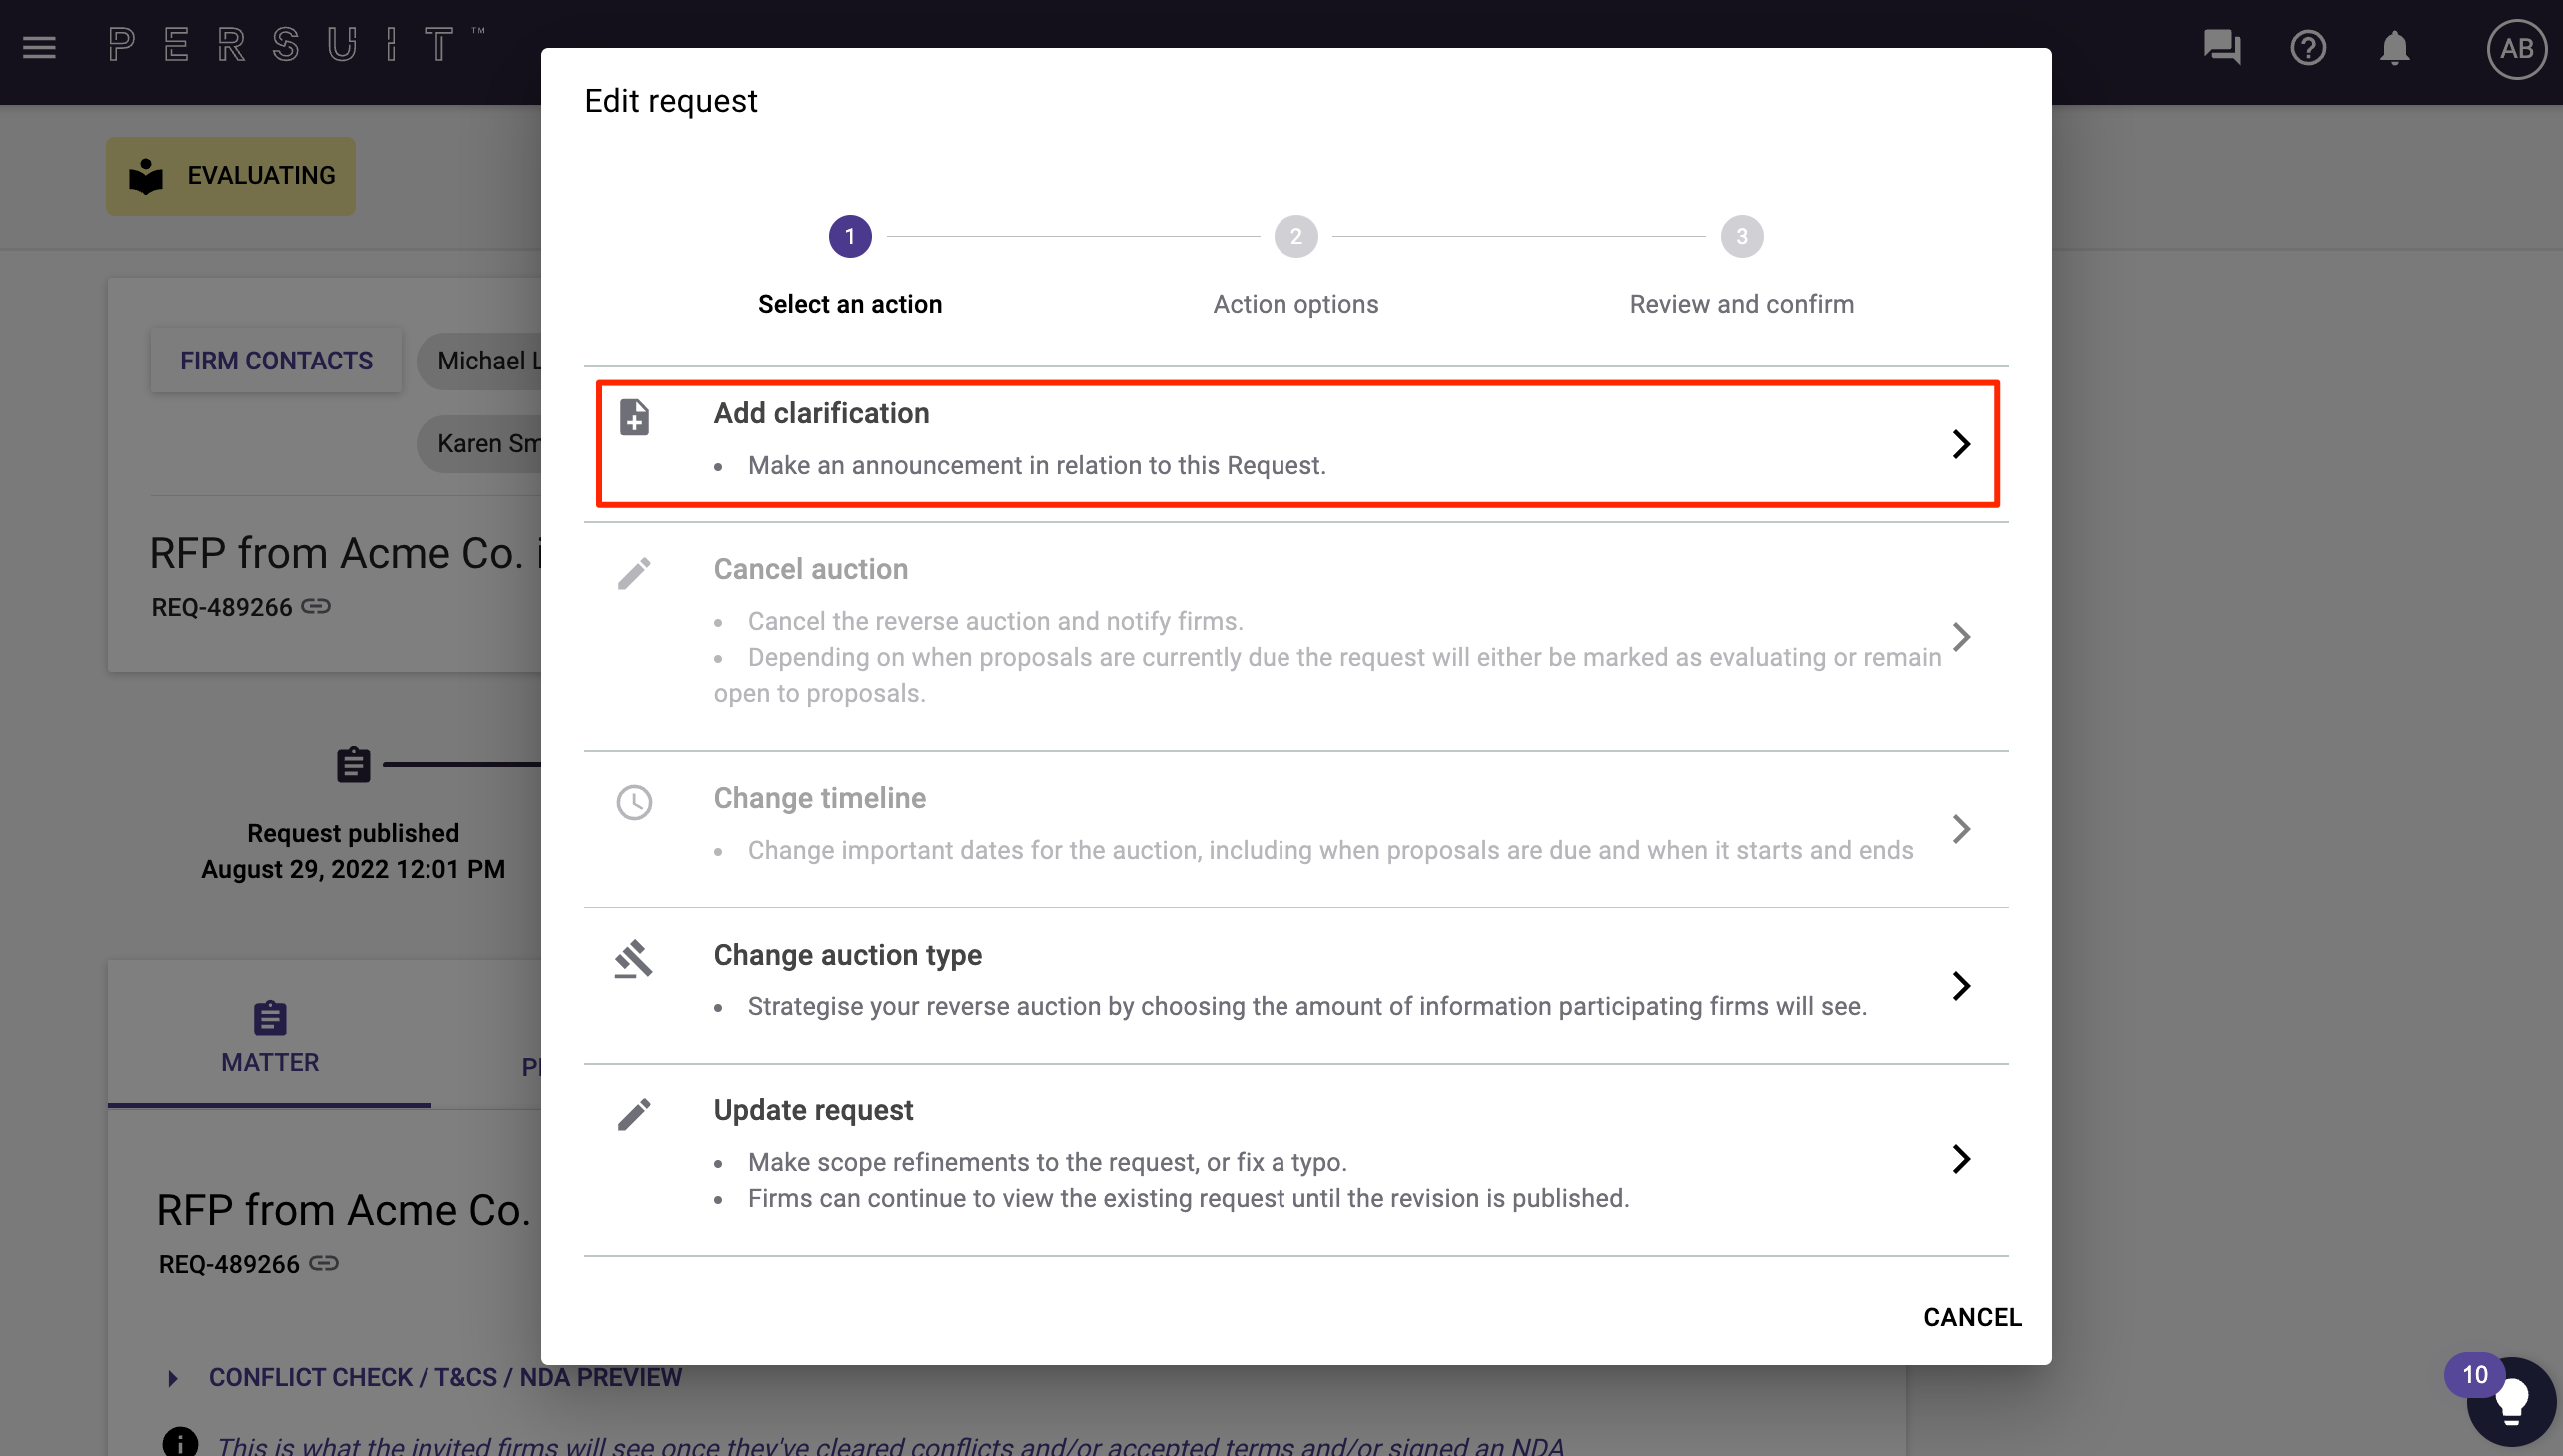Click the EVALUATING status badge
The width and height of the screenshot is (2563, 1456).
click(231, 176)
